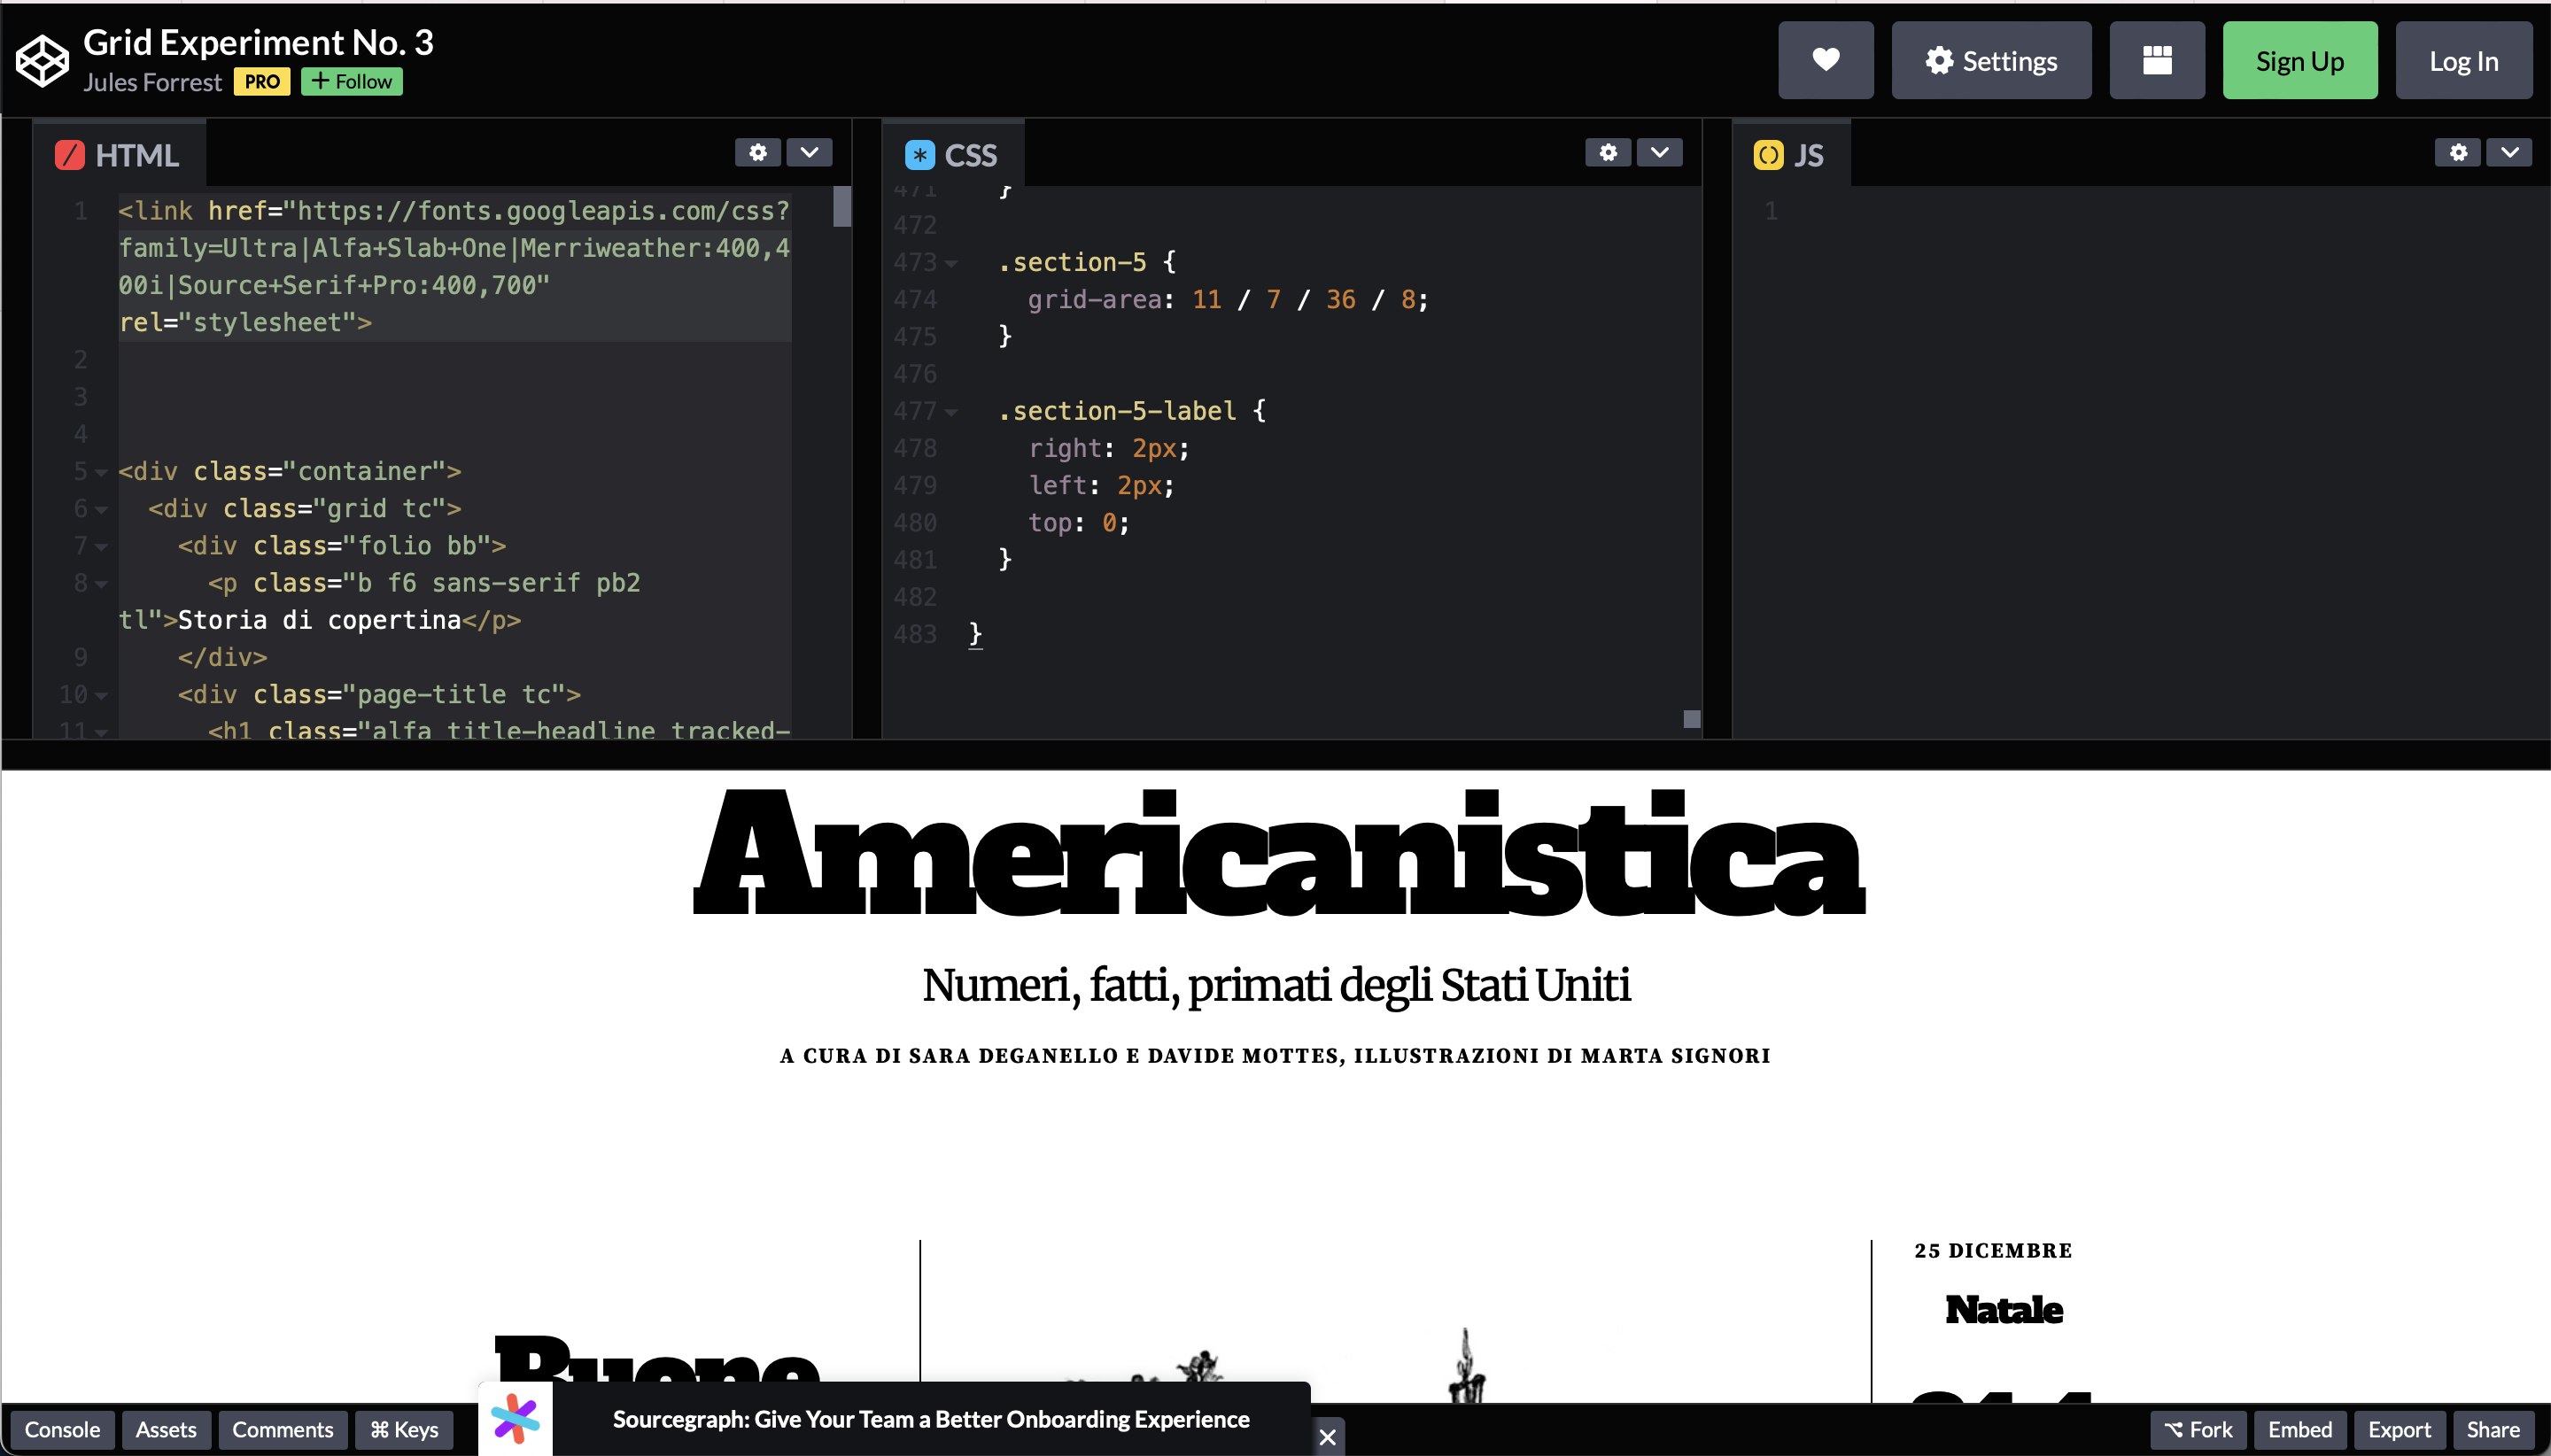2551x1456 pixels.
Task: Collapse HTML code fold at line 10
Action: click(101, 695)
